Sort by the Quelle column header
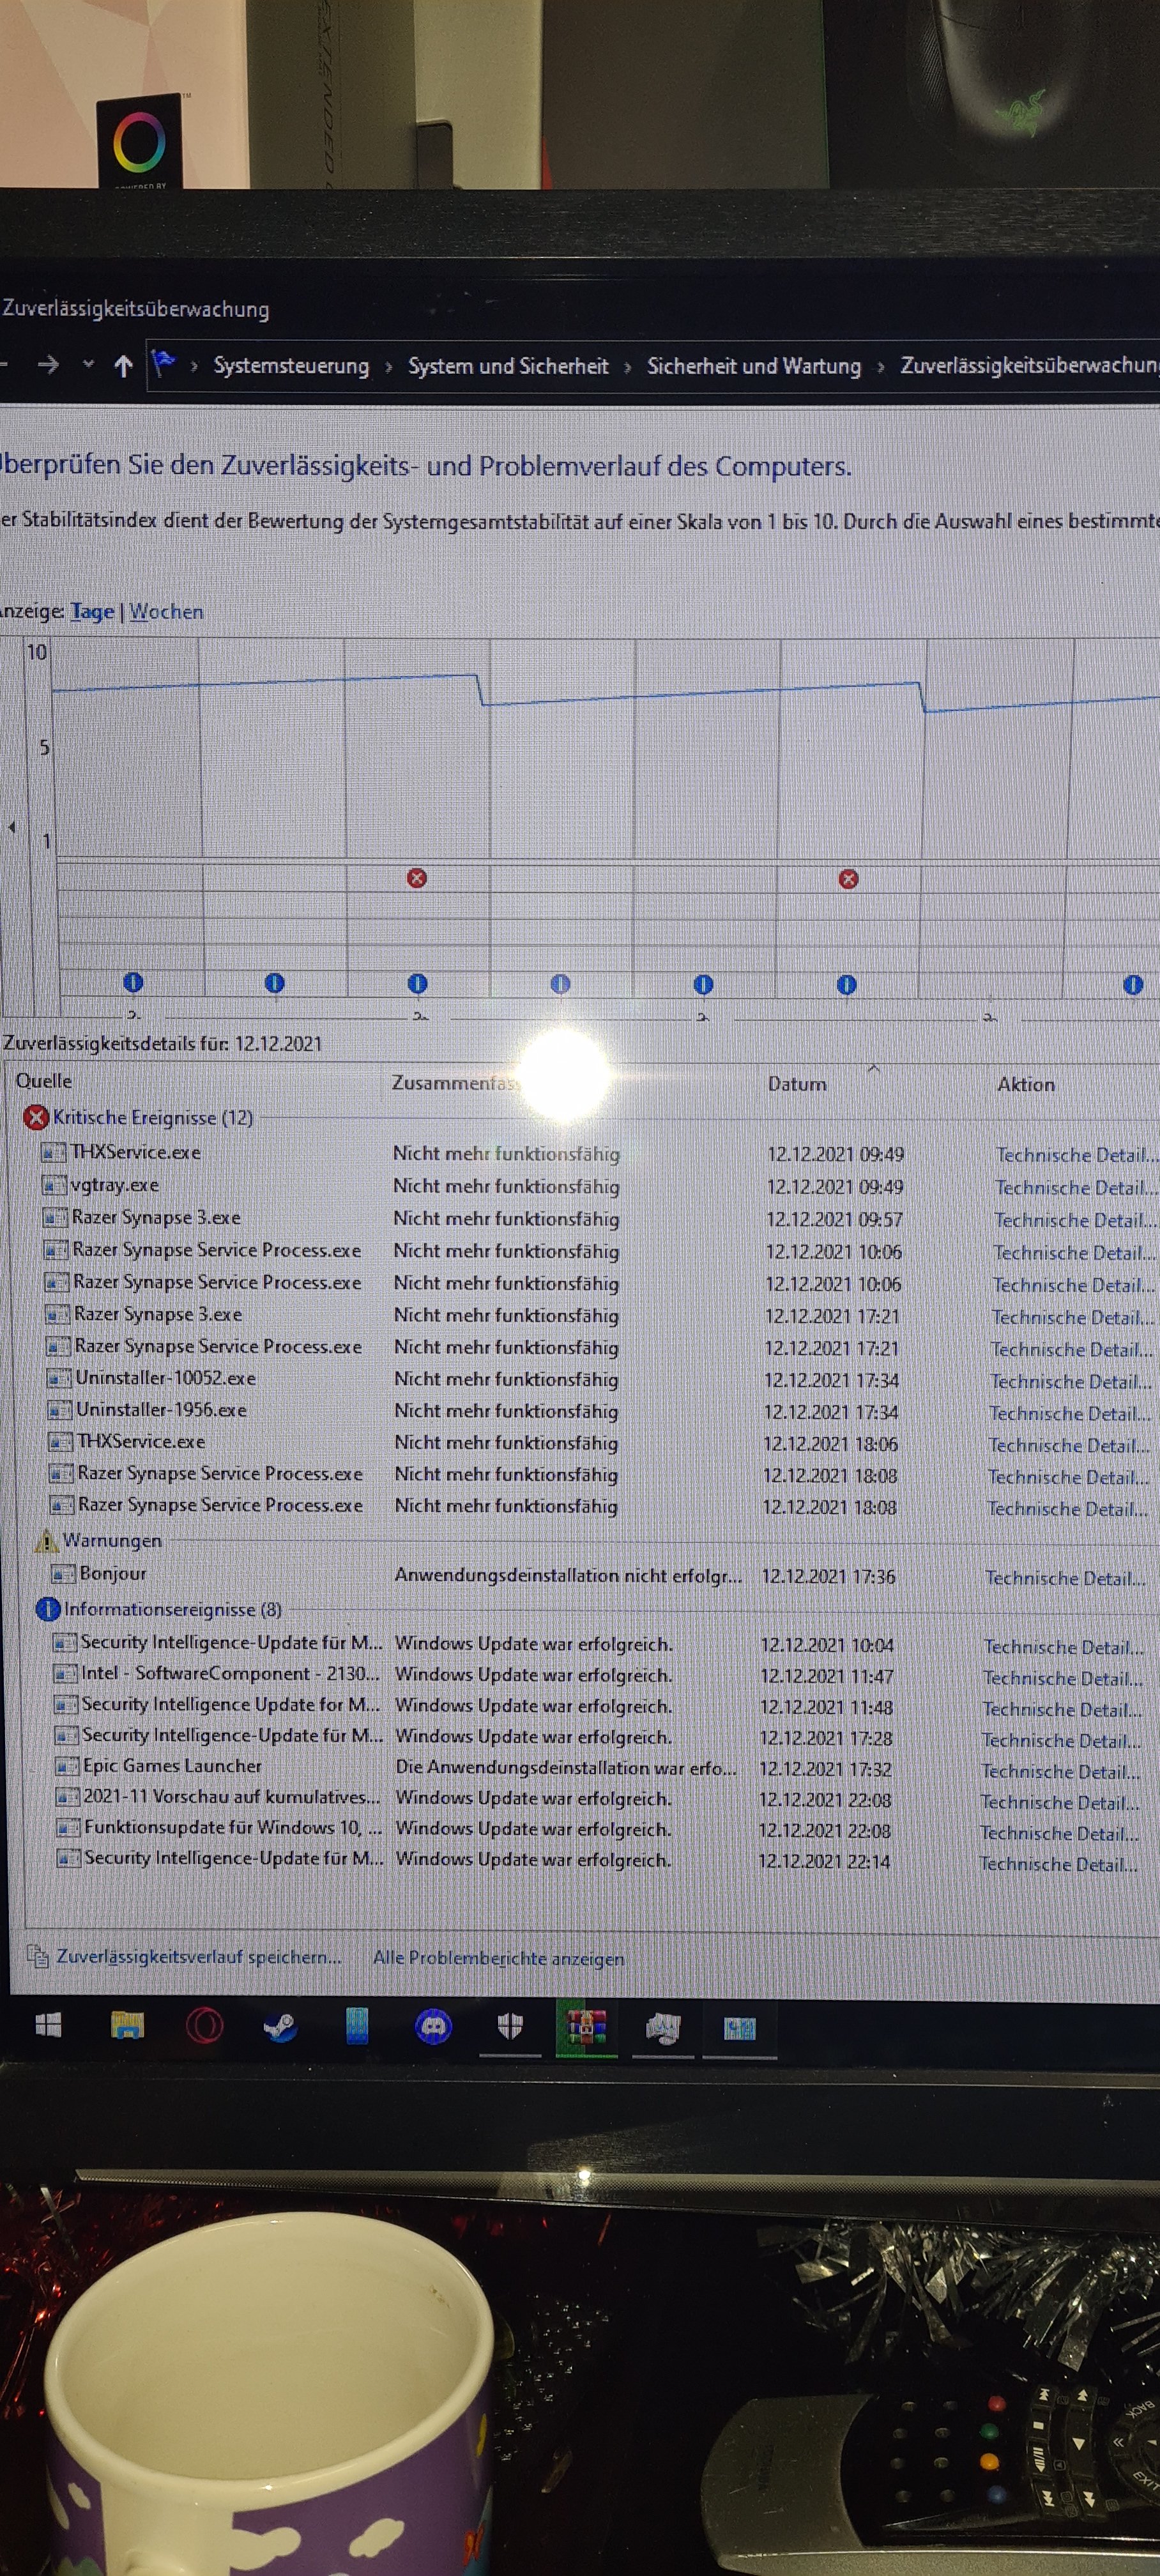The image size is (1160, 2576). click(44, 1081)
